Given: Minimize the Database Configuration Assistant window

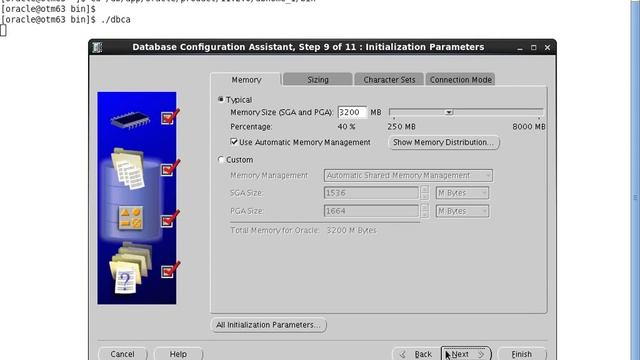Looking at the screenshot, I should [520, 48].
